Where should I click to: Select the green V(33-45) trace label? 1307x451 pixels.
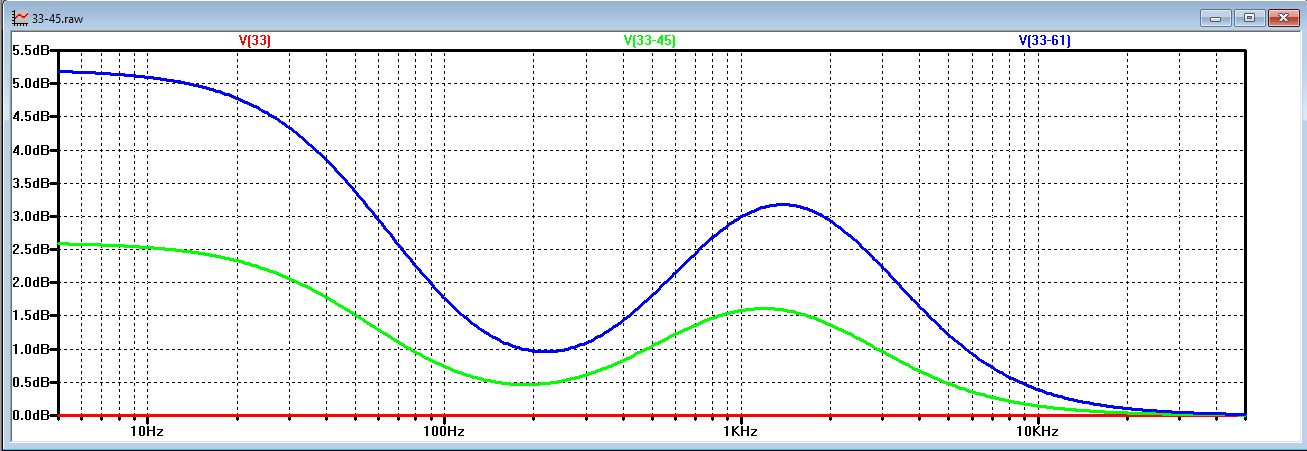(x=649, y=41)
